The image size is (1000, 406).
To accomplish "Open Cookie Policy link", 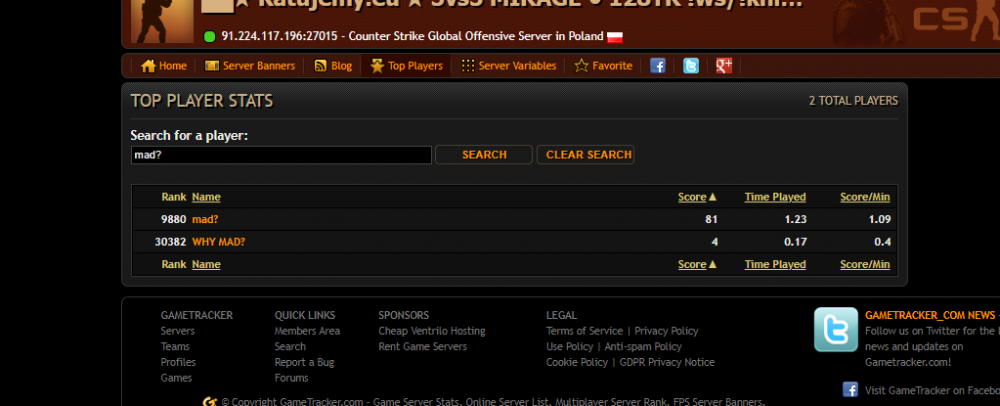I will tap(577, 362).
